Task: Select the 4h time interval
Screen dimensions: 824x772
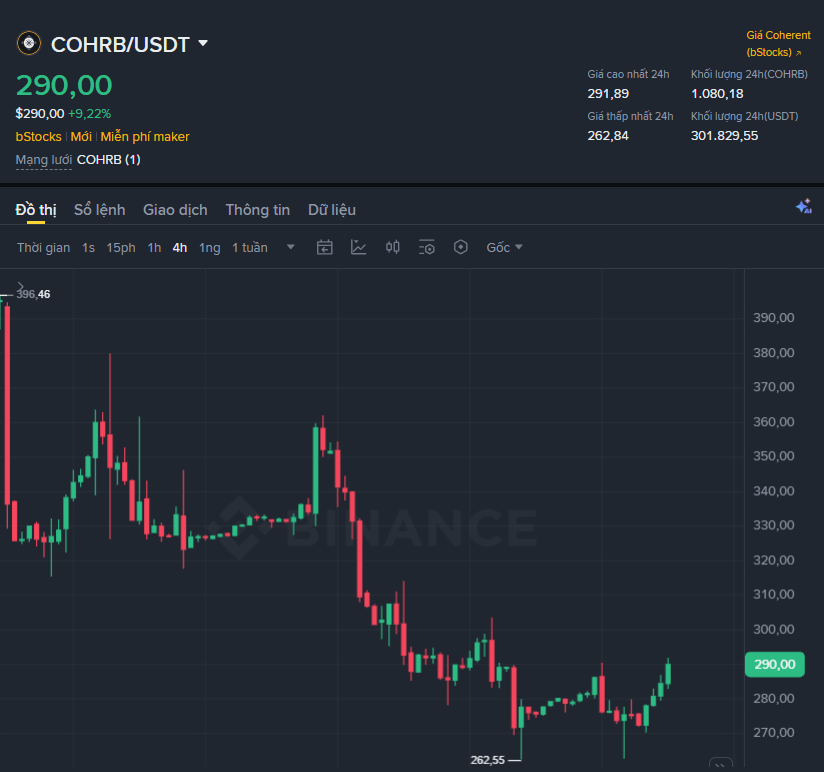Action: pos(180,248)
